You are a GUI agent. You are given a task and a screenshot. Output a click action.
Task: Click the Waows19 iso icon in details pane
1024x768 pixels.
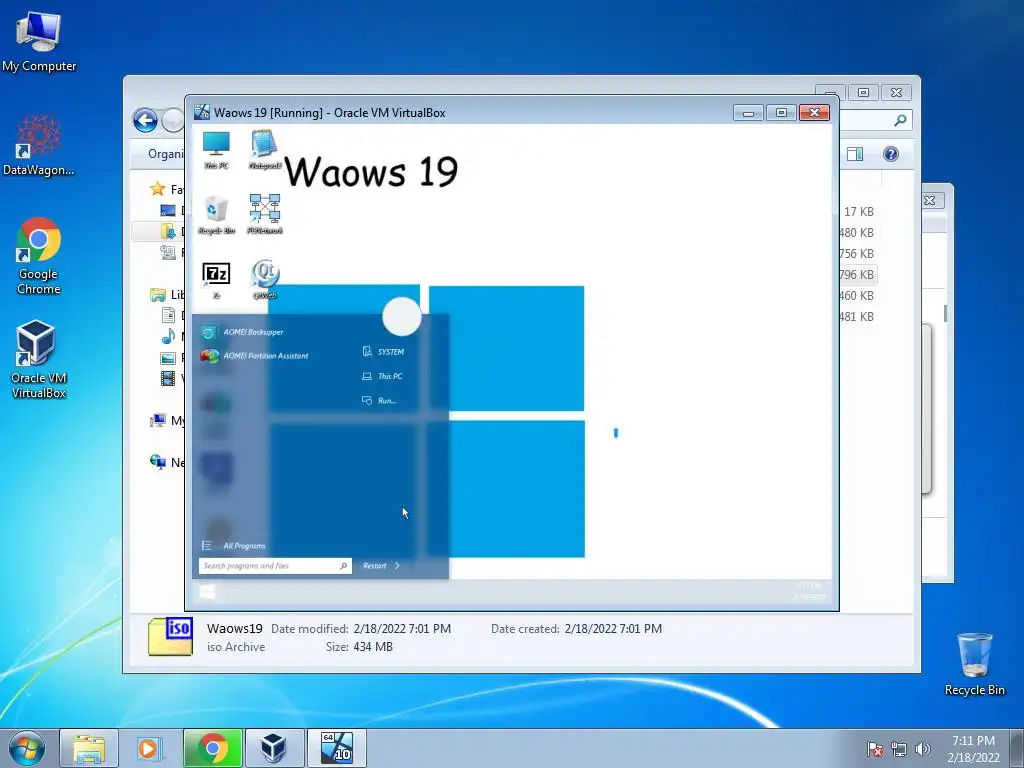(x=170, y=637)
